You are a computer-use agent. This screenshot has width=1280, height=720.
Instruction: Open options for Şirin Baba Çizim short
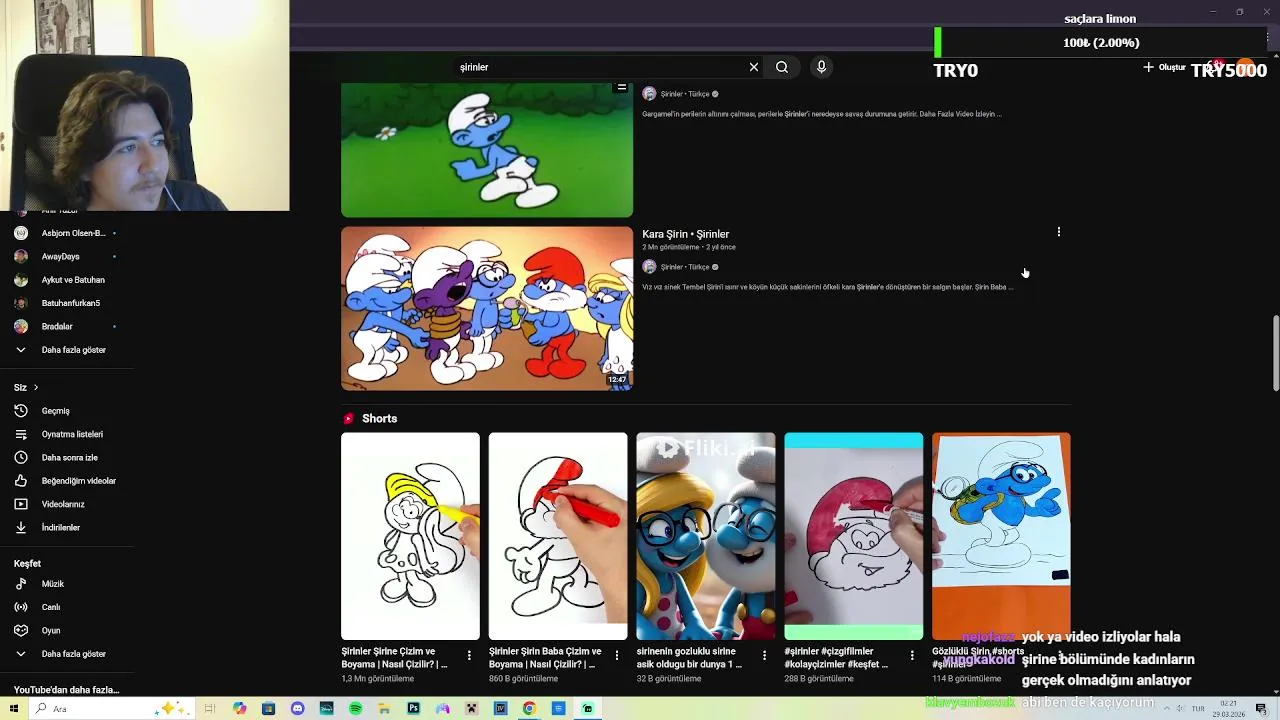617,656
